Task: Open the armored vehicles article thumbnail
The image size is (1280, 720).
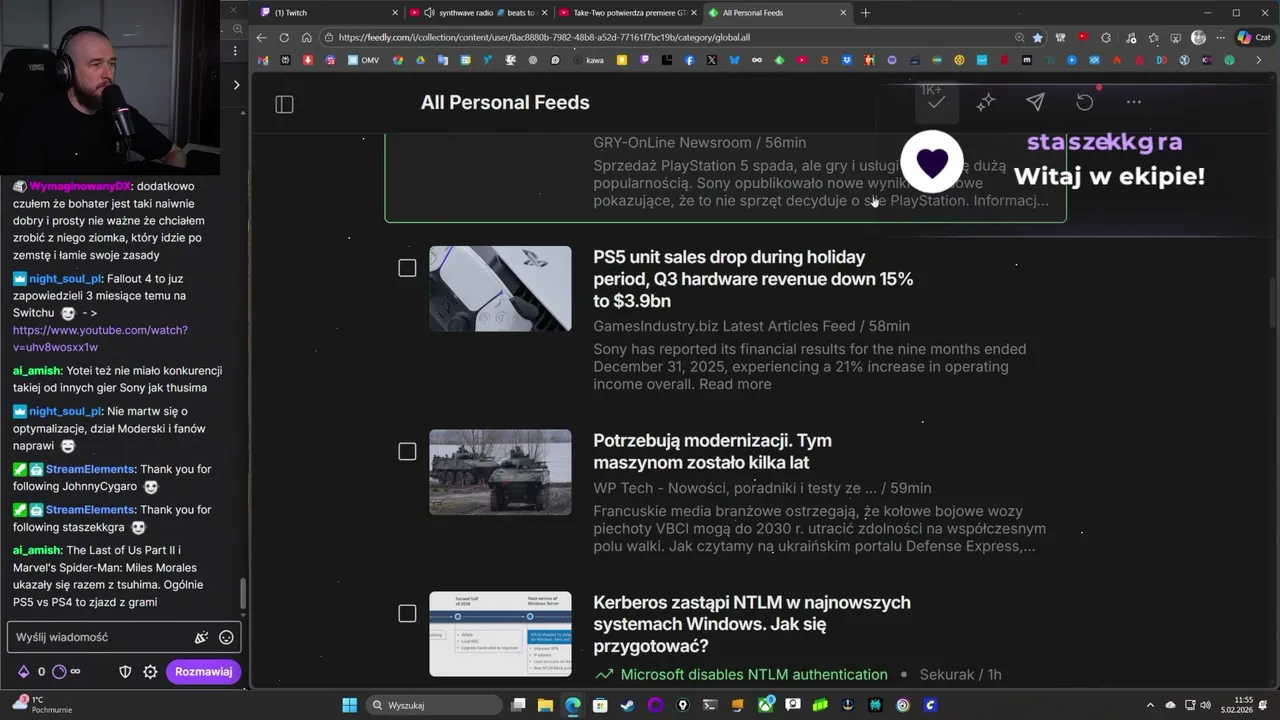Action: (500, 472)
